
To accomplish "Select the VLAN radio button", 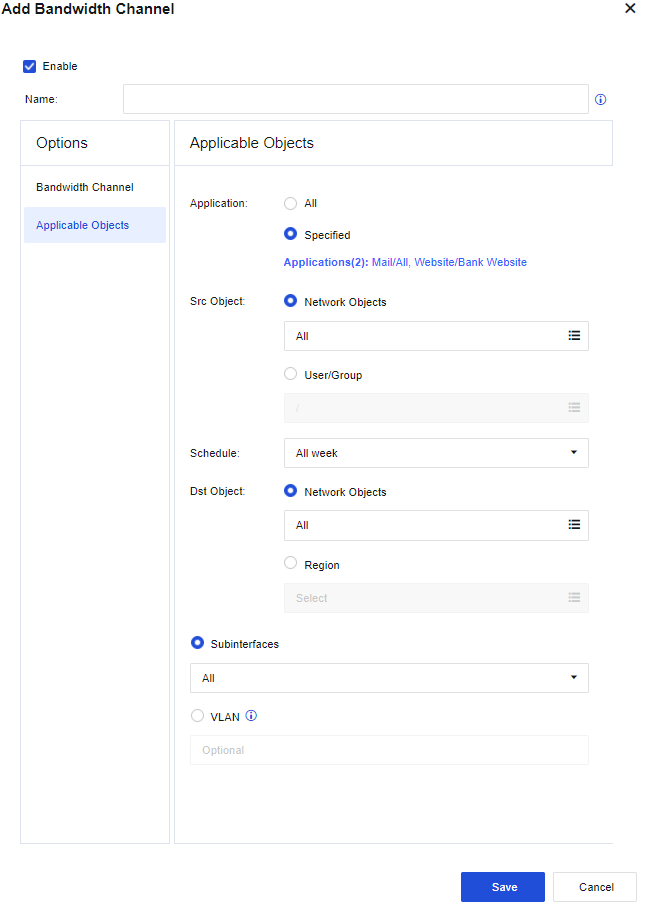I will [x=197, y=716].
